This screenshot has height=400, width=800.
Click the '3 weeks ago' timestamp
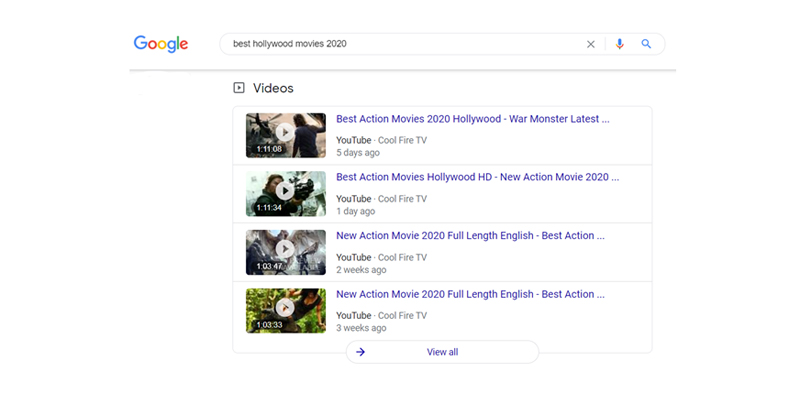(x=361, y=328)
